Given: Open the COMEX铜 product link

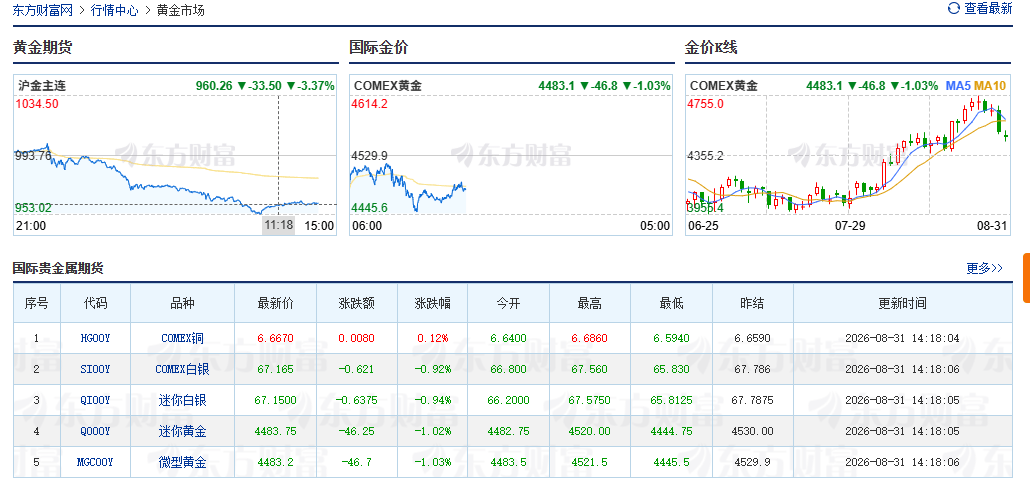Looking at the screenshot, I should tap(182, 338).
